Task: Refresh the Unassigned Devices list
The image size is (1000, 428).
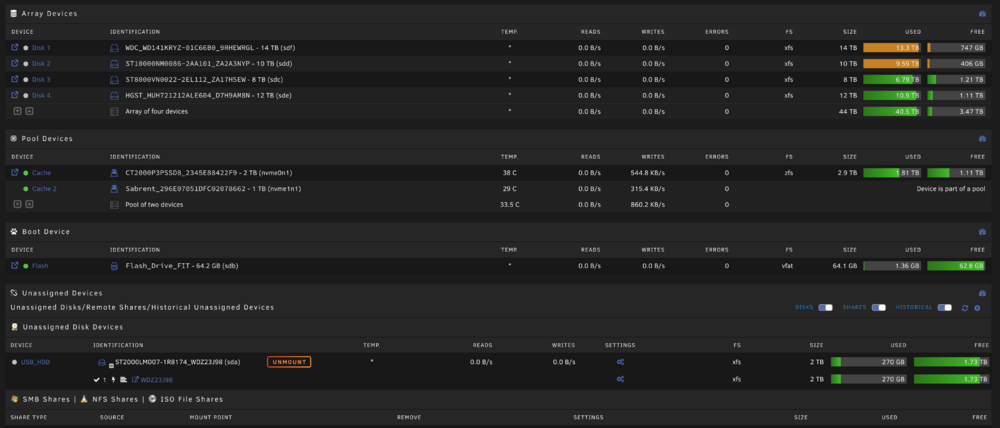Action: [x=965, y=308]
